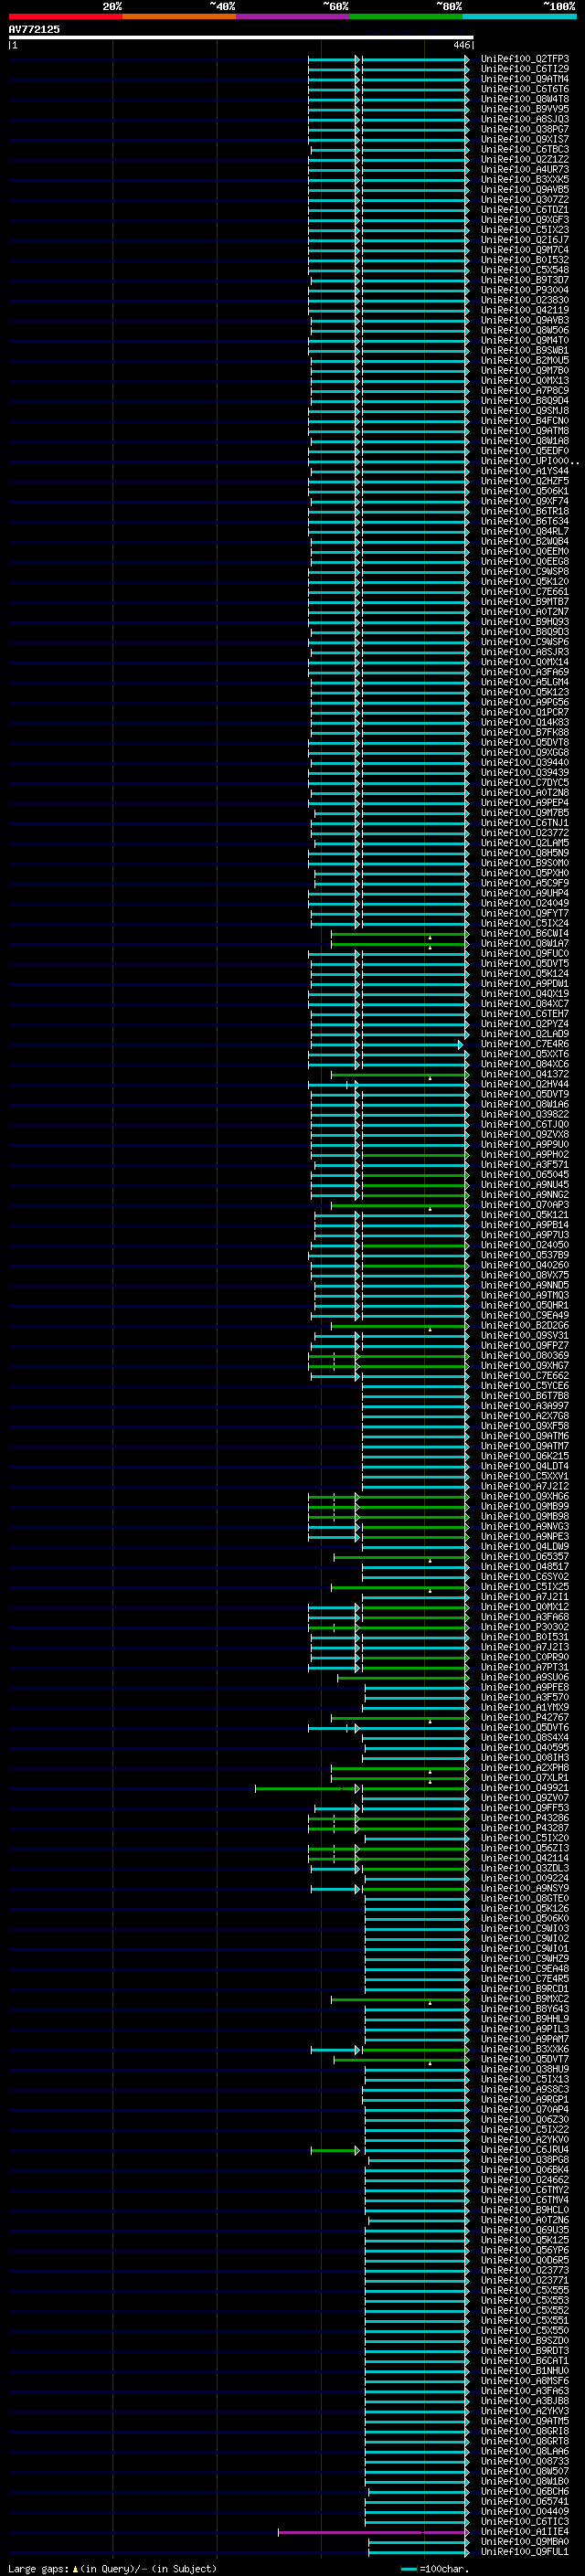Click the Large gaps legend text

pos(112,2568)
